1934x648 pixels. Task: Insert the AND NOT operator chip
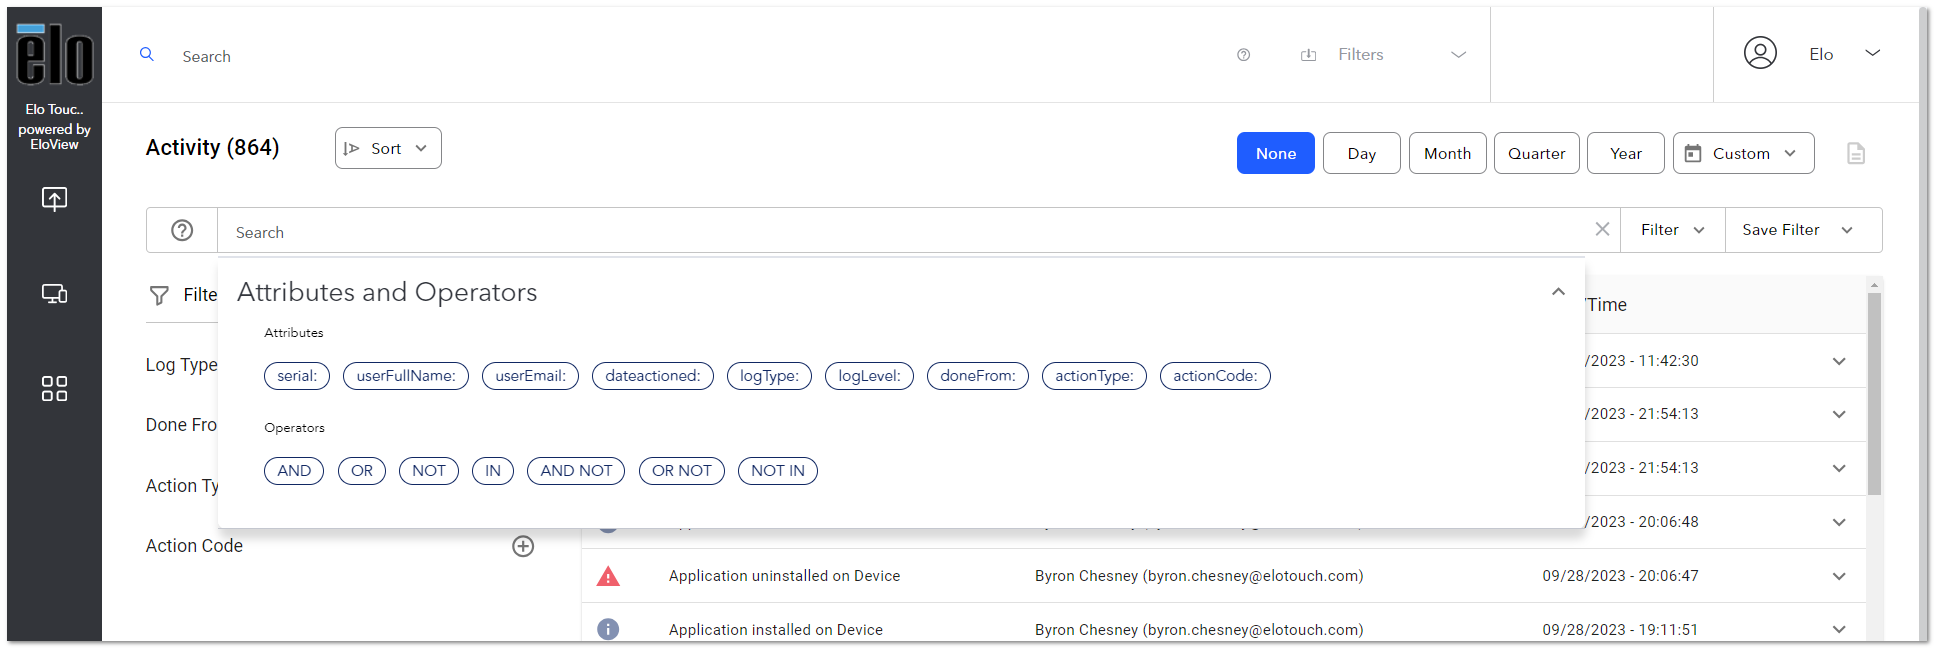[x=576, y=471]
